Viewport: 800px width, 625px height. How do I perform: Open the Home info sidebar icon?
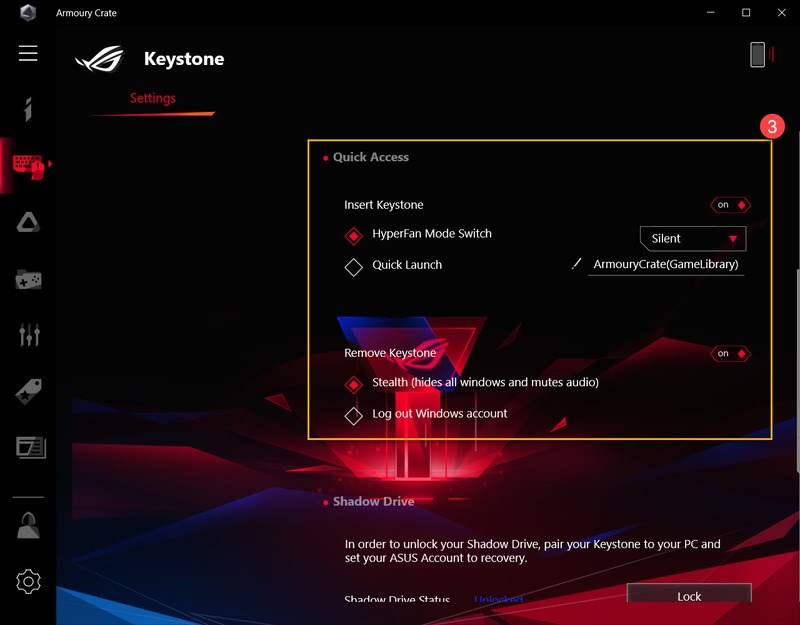click(x=28, y=109)
